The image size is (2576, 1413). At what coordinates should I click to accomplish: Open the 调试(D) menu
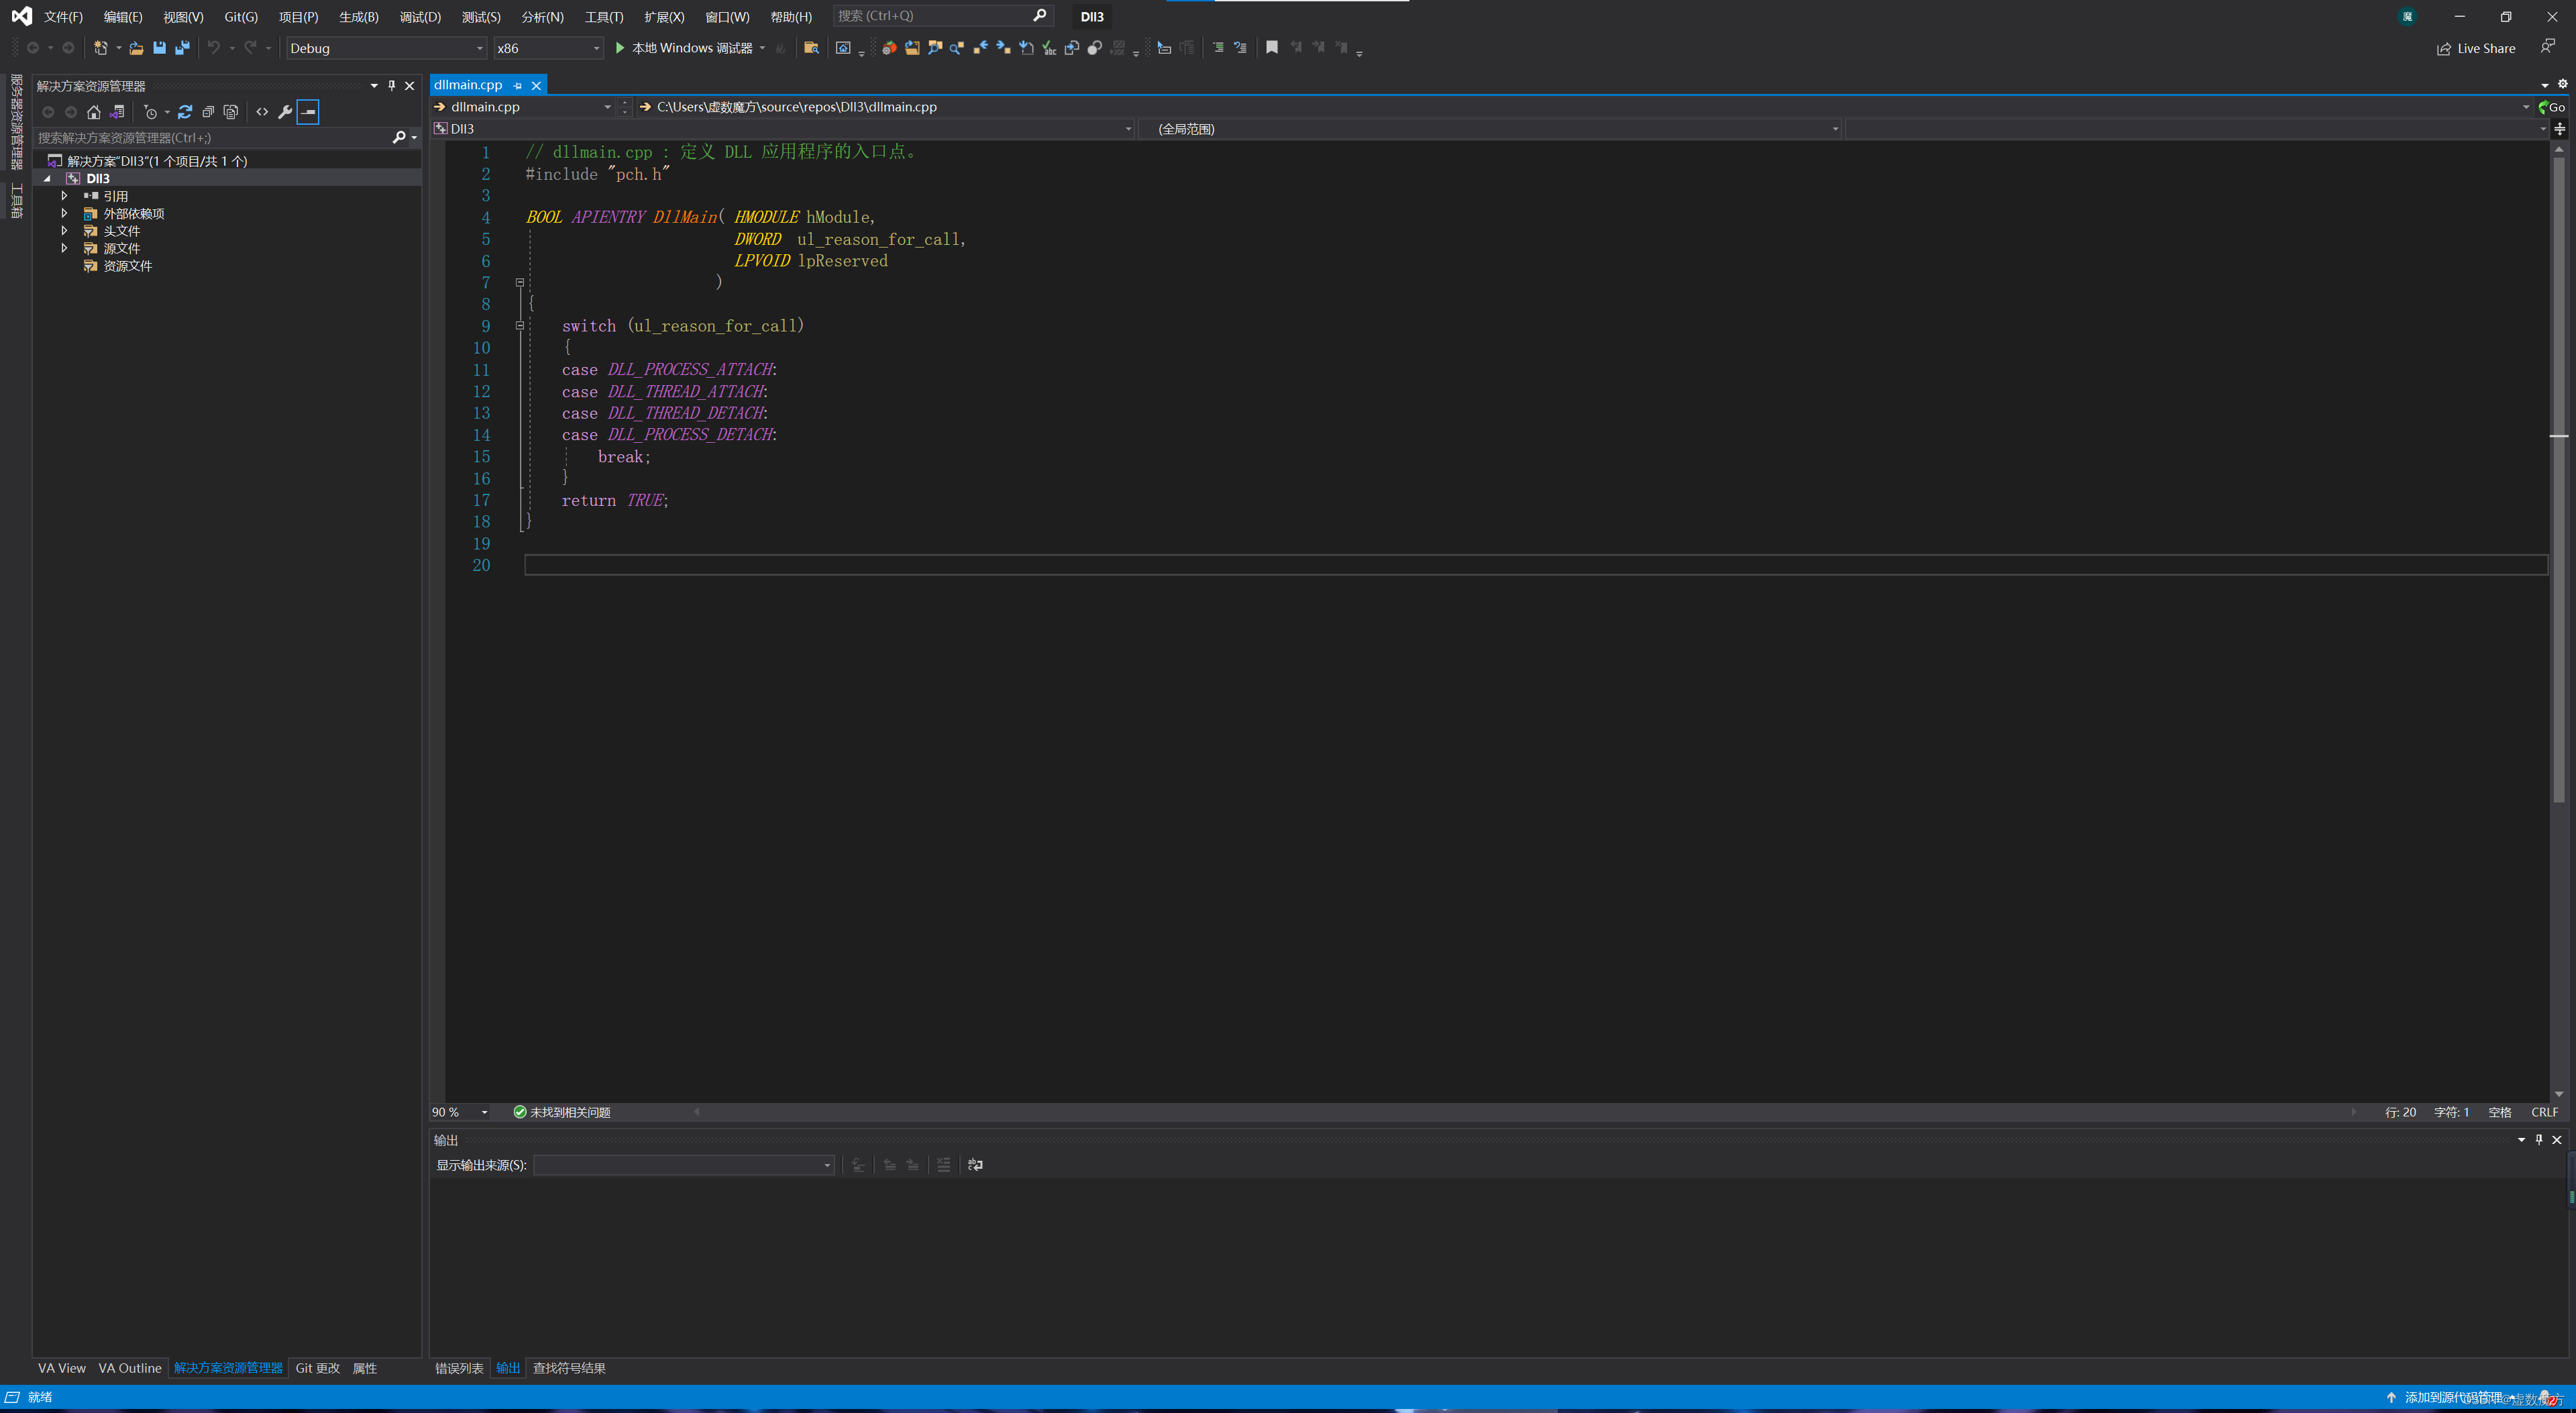click(x=419, y=17)
